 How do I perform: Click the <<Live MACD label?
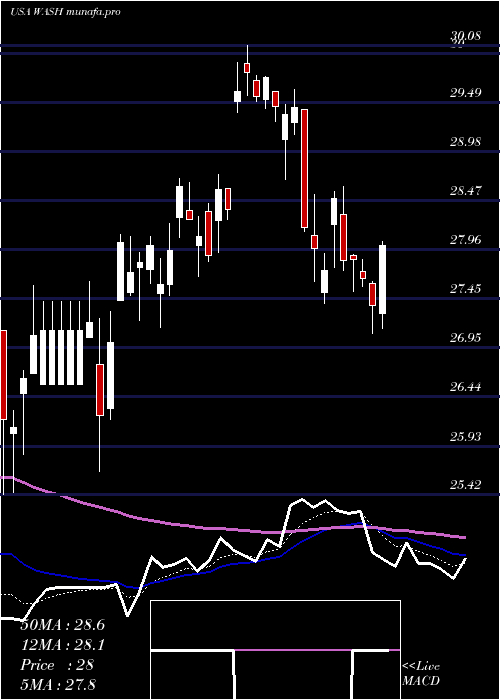coord(421,674)
